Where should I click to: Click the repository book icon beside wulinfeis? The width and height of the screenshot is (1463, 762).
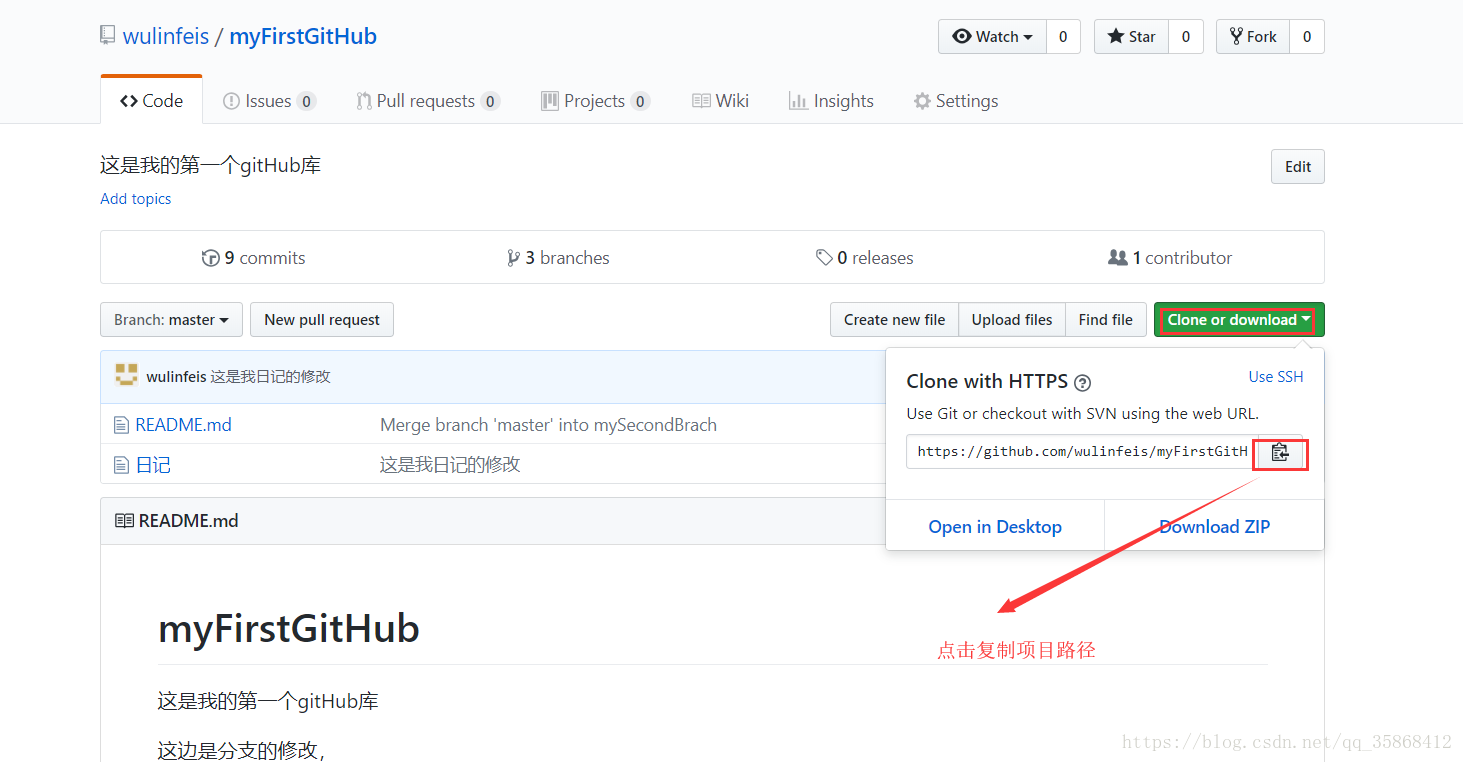pyautogui.click(x=107, y=36)
